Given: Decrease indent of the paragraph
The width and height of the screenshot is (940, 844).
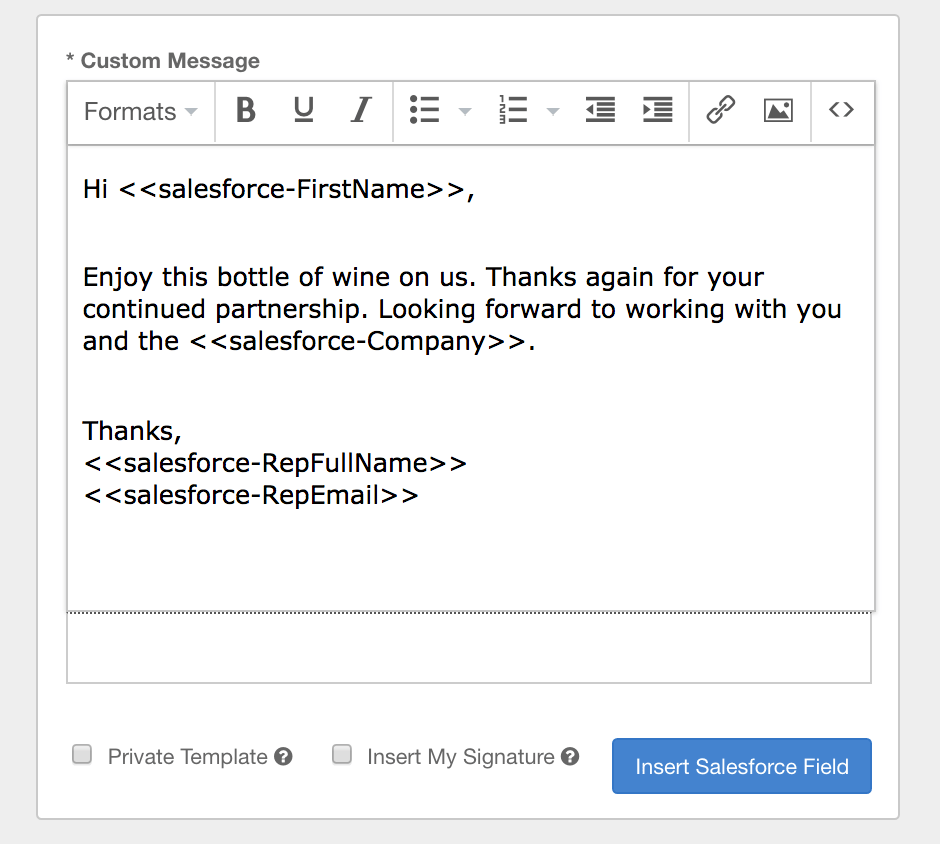Looking at the screenshot, I should [x=600, y=110].
